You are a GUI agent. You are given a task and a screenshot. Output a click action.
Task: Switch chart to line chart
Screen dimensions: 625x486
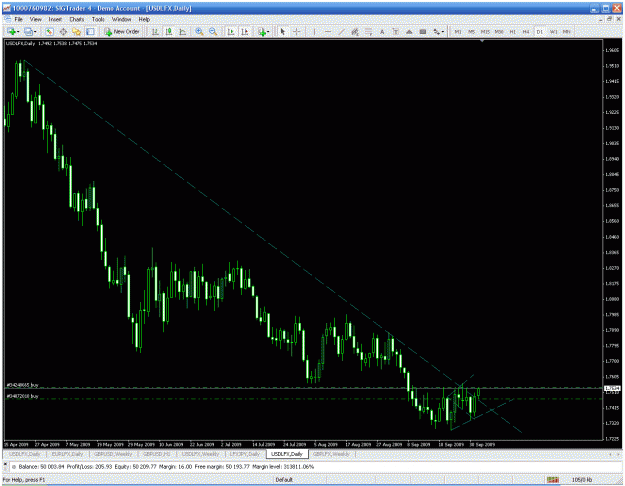(x=183, y=31)
